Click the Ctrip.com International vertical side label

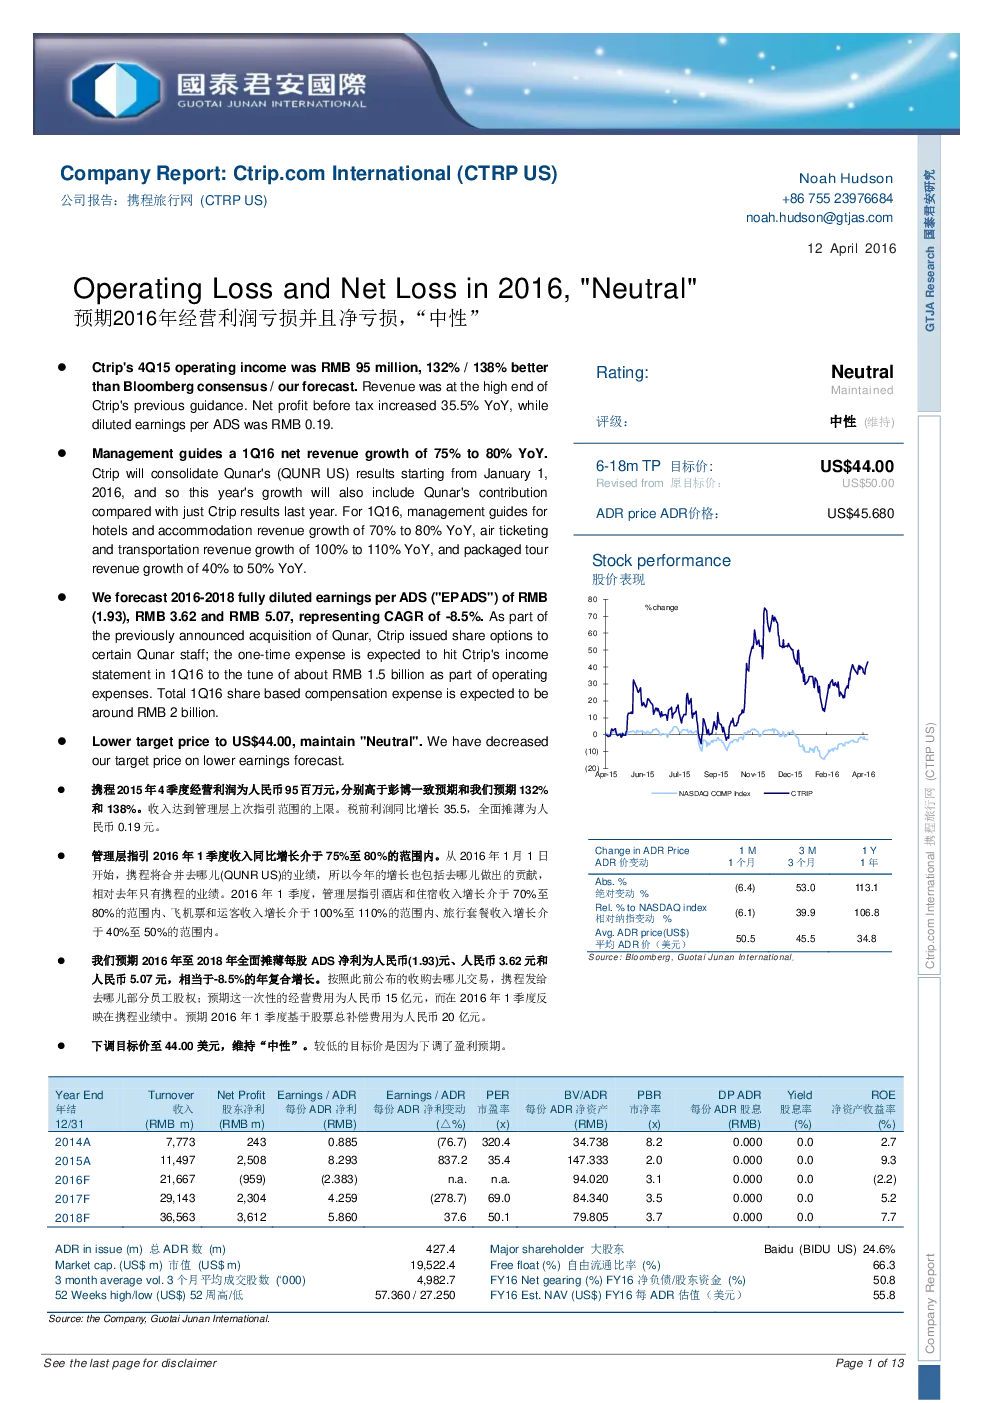[x=930, y=845]
